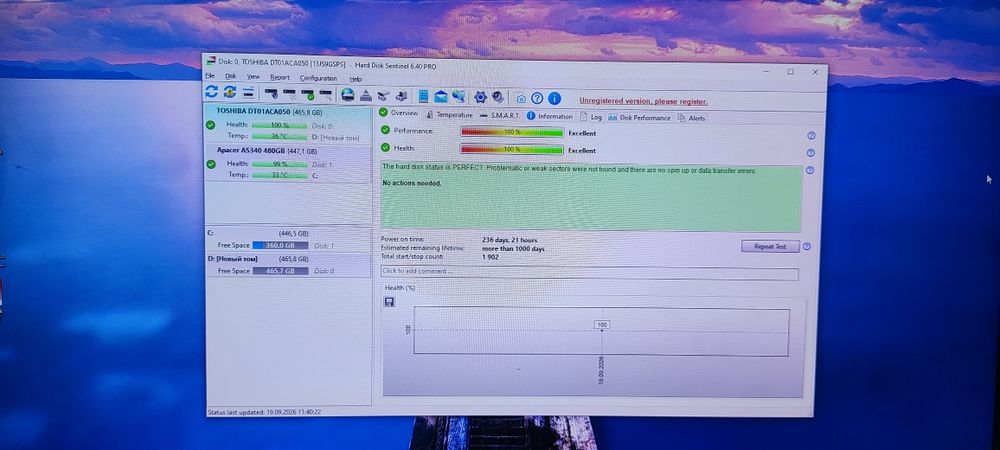
Task: Click D: free space 465,7 GB bar
Action: point(280,271)
